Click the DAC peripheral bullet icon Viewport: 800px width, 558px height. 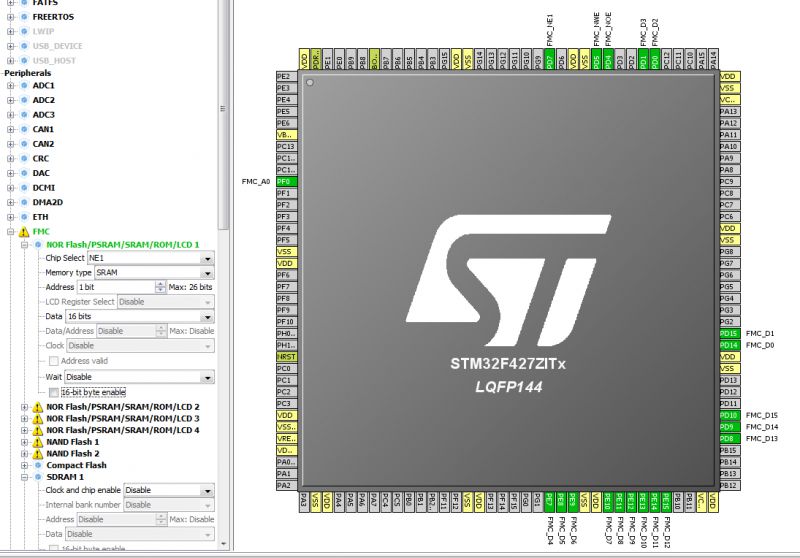click(x=24, y=173)
